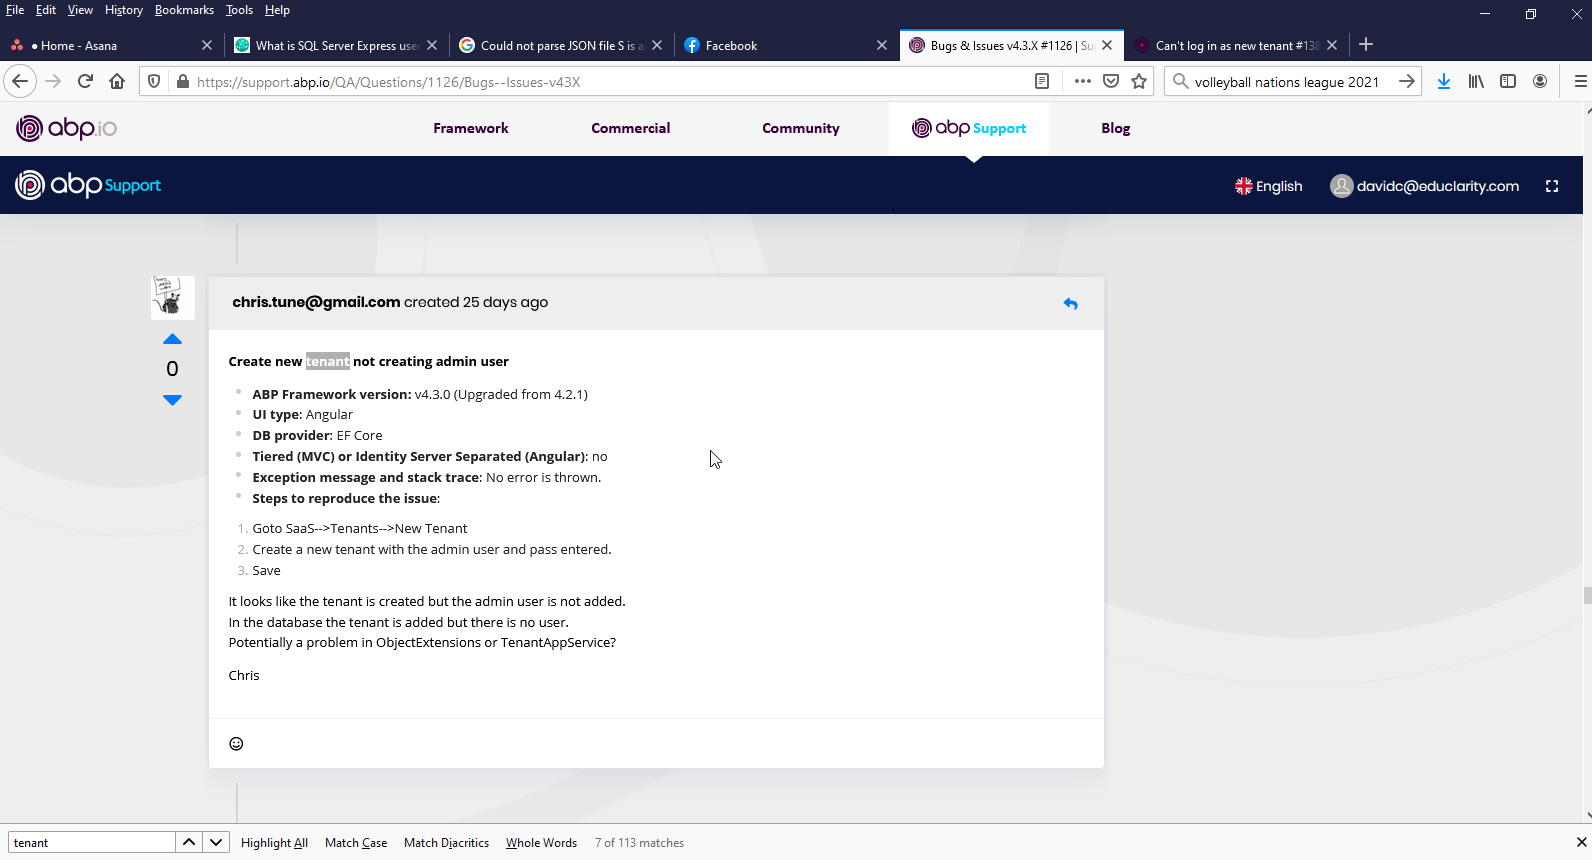
Task: Toggle Highlight All in find bar
Action: tap(274, 843)
